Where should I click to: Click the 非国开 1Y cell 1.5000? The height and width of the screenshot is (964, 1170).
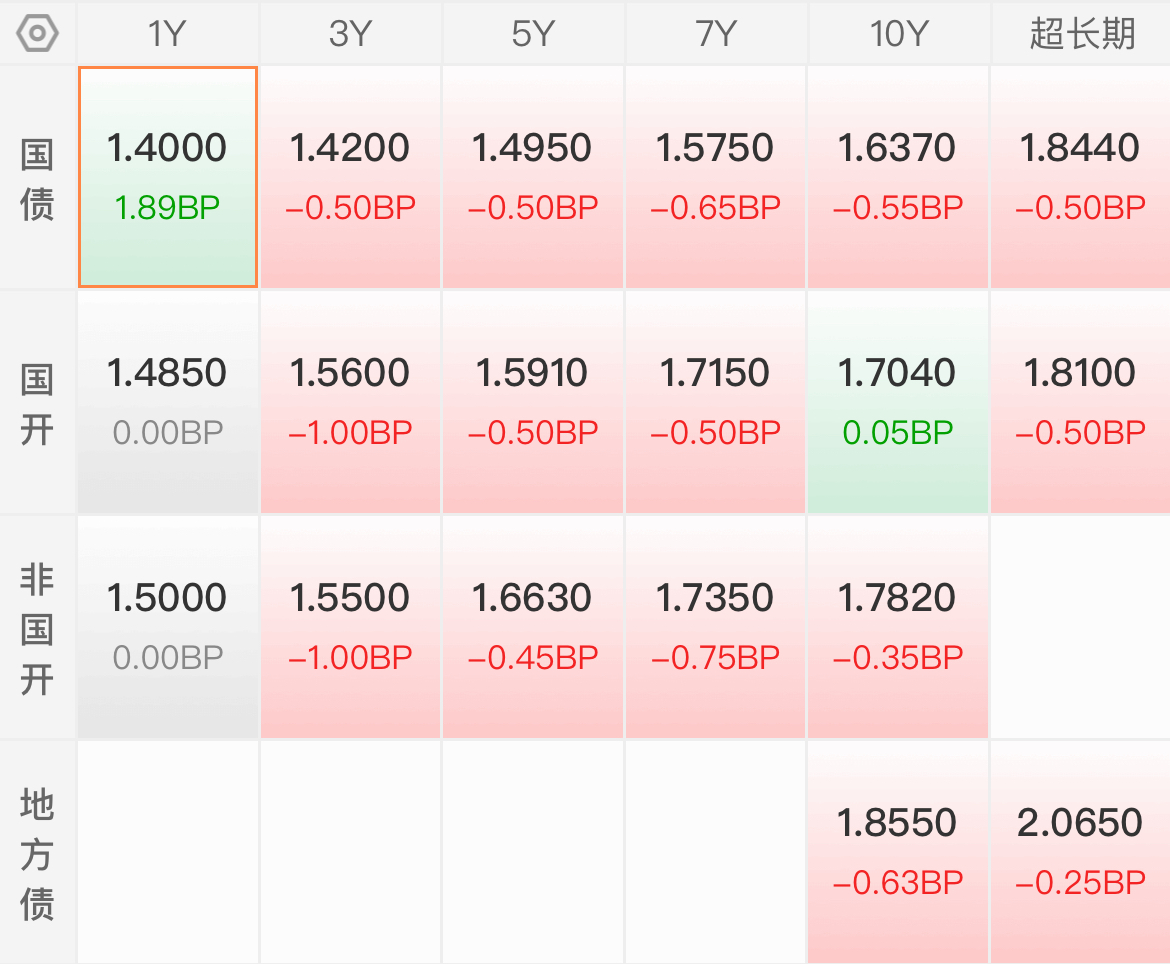168,627
